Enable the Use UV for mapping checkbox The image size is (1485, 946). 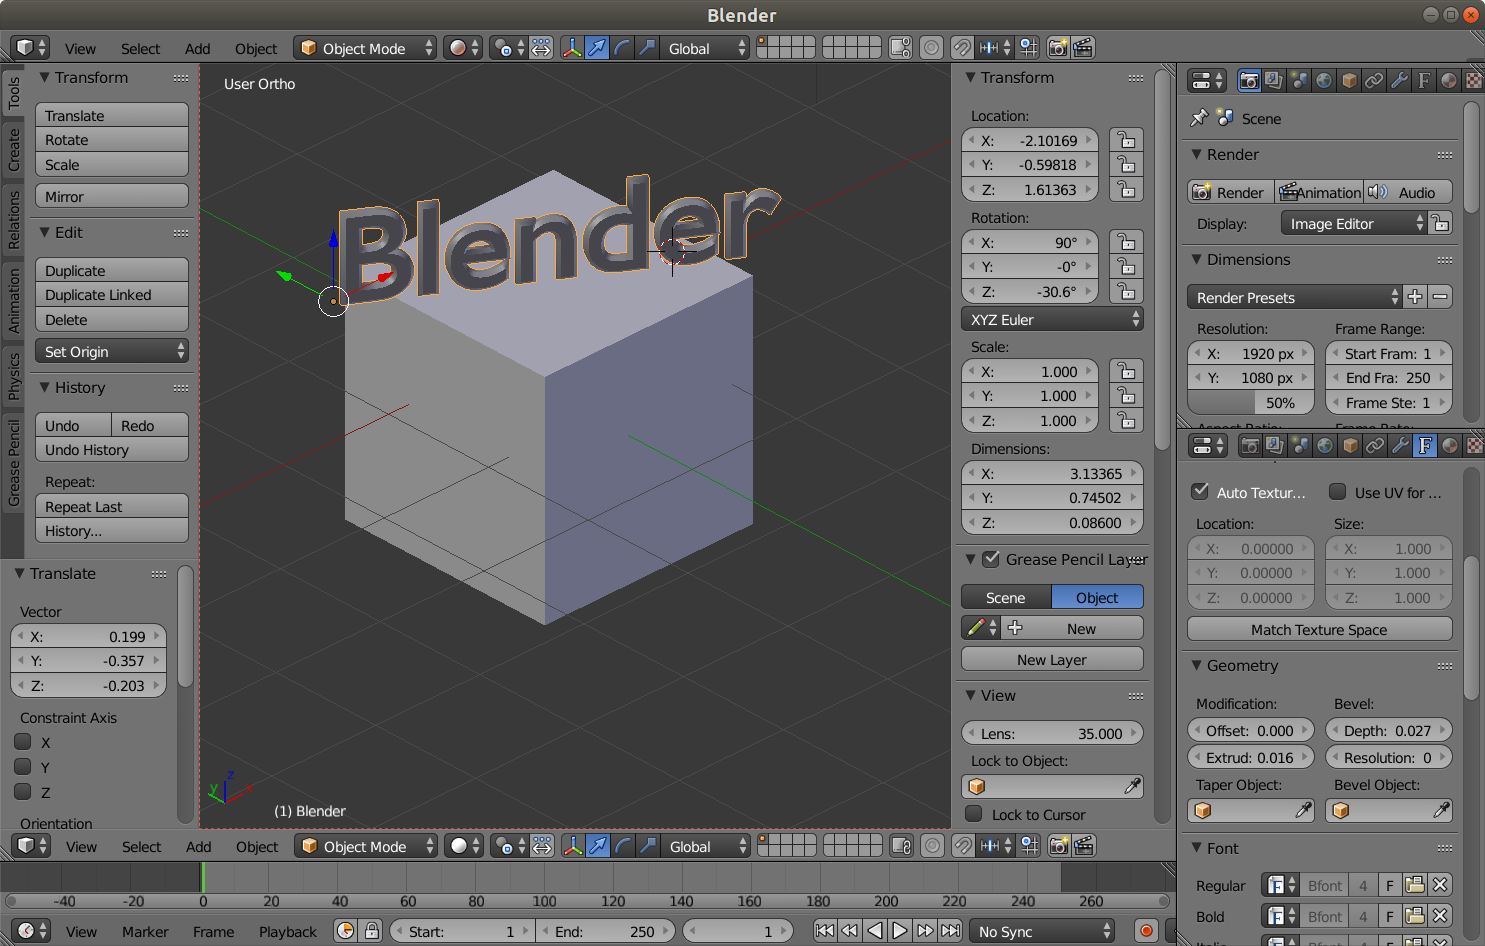(x=1337, y=492)
